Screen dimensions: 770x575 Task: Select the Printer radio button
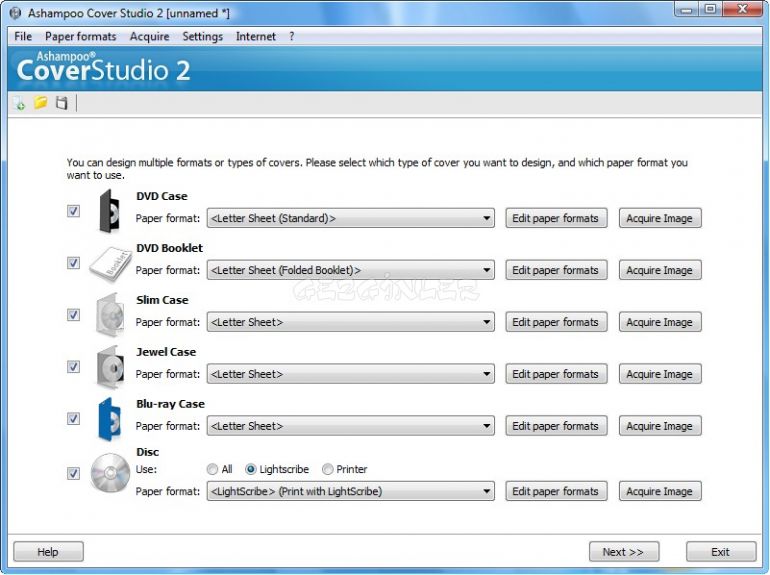(x=344, y=469)
